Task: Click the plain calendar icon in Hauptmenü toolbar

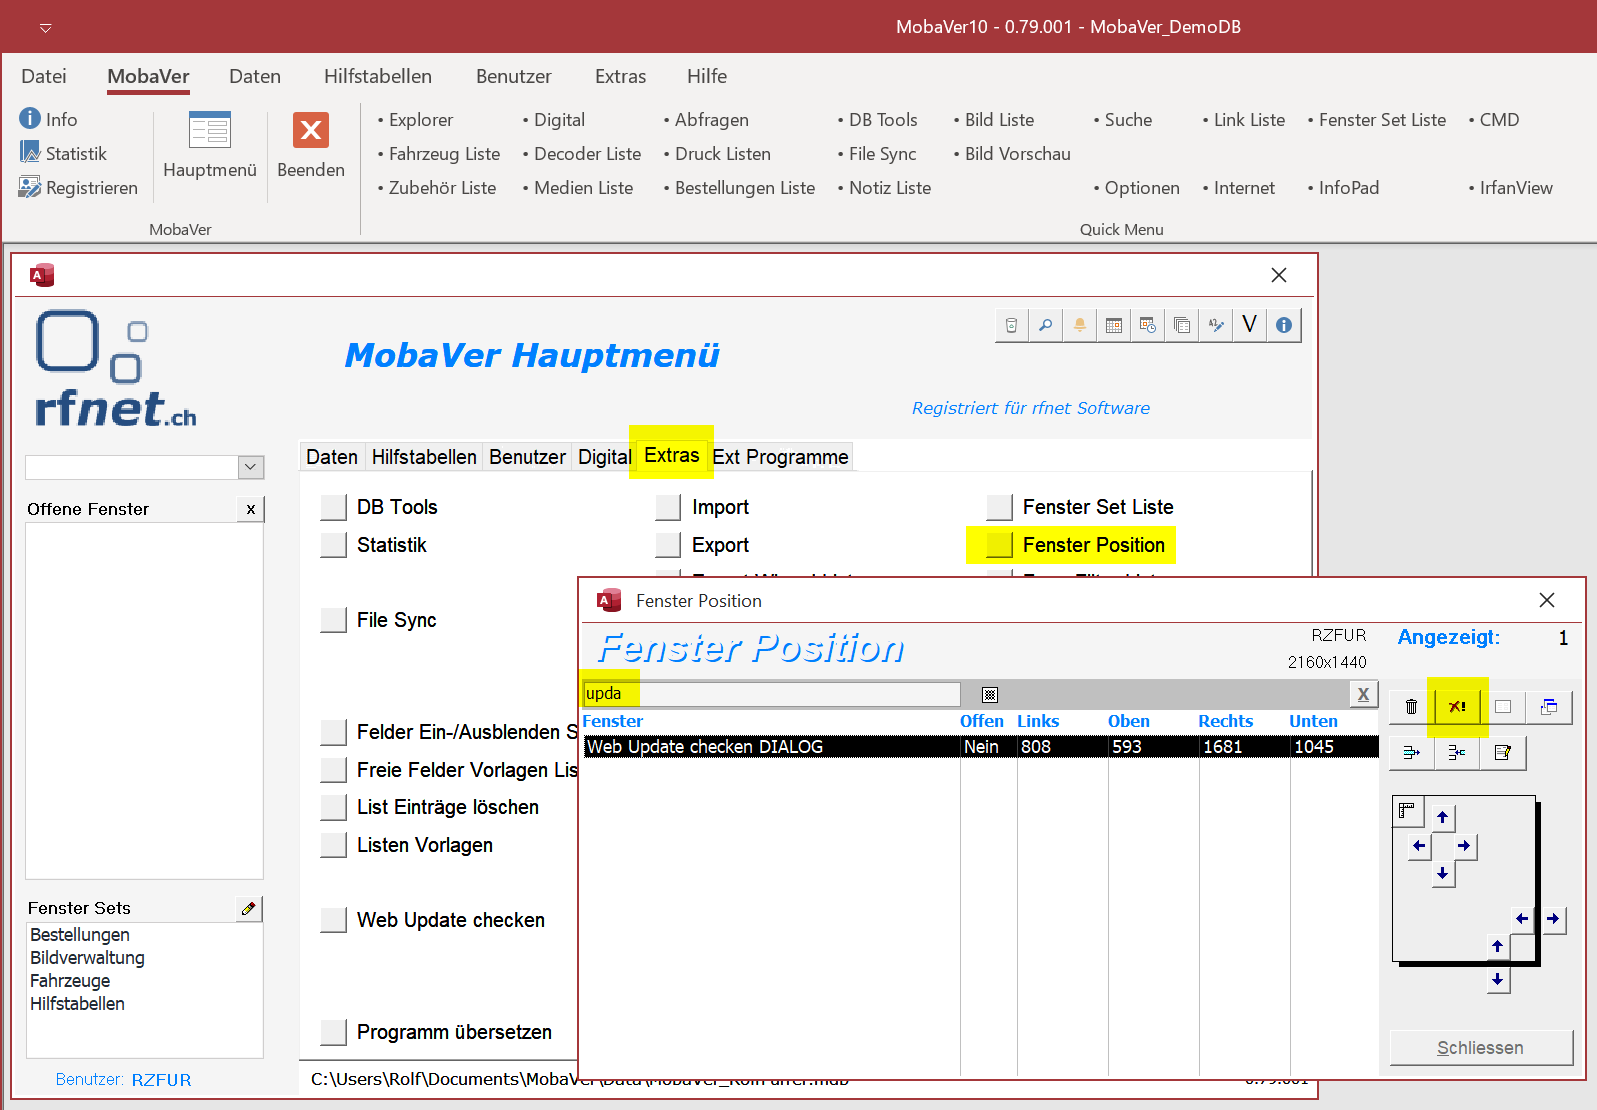Action: click(1113, 325)
